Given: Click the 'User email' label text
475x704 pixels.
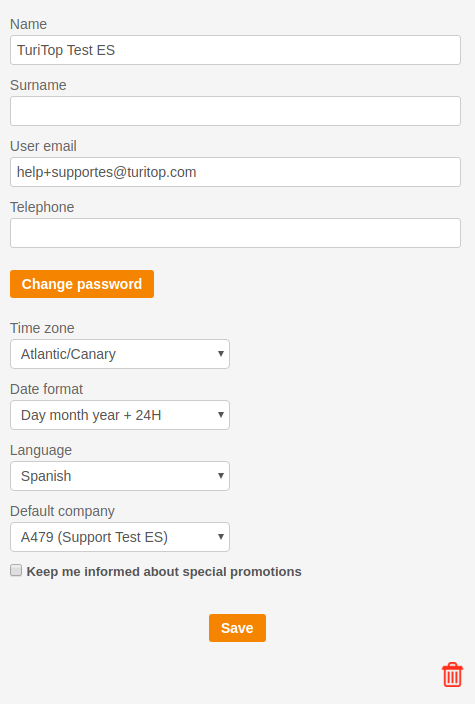Looking at the screenshot, I should point(43,146).
